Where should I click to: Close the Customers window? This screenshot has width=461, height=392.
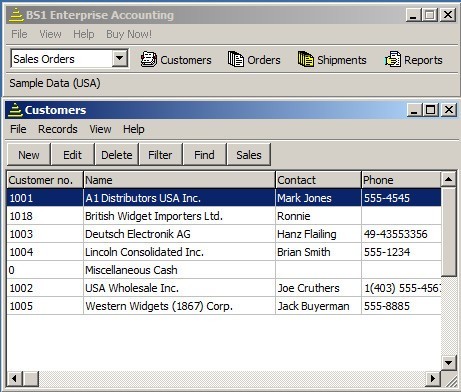coord(449,110)
